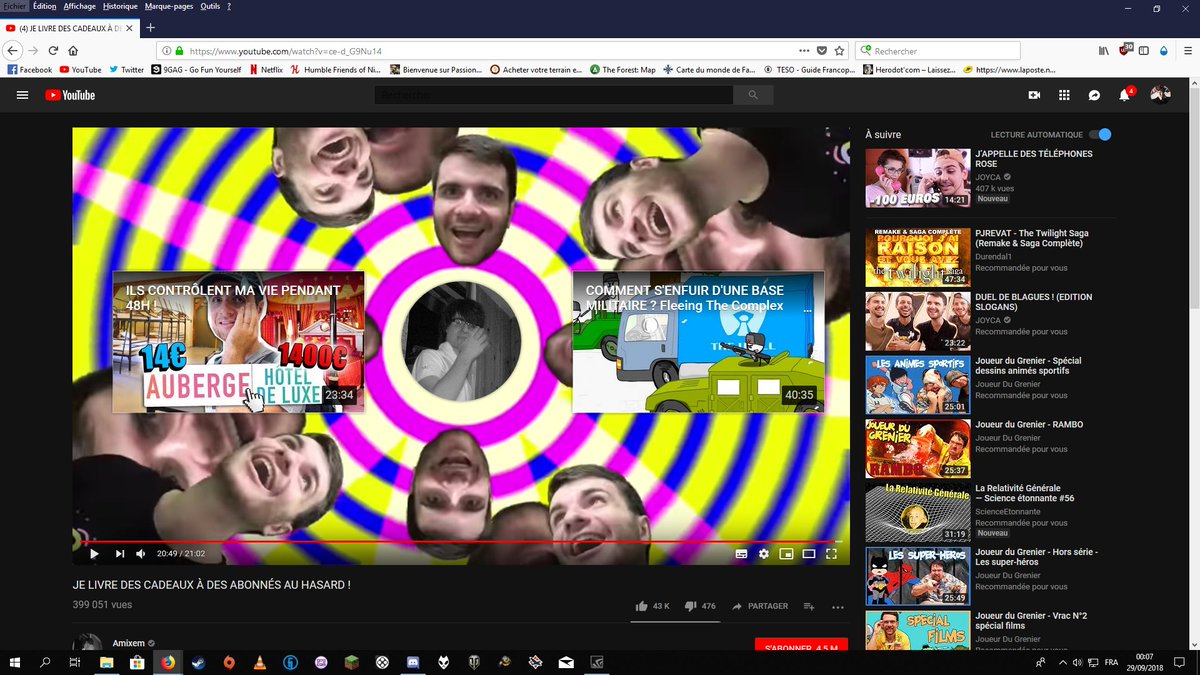Screen dimensions: 1200x675
Task: Reload the page
Action: point(53,50)
